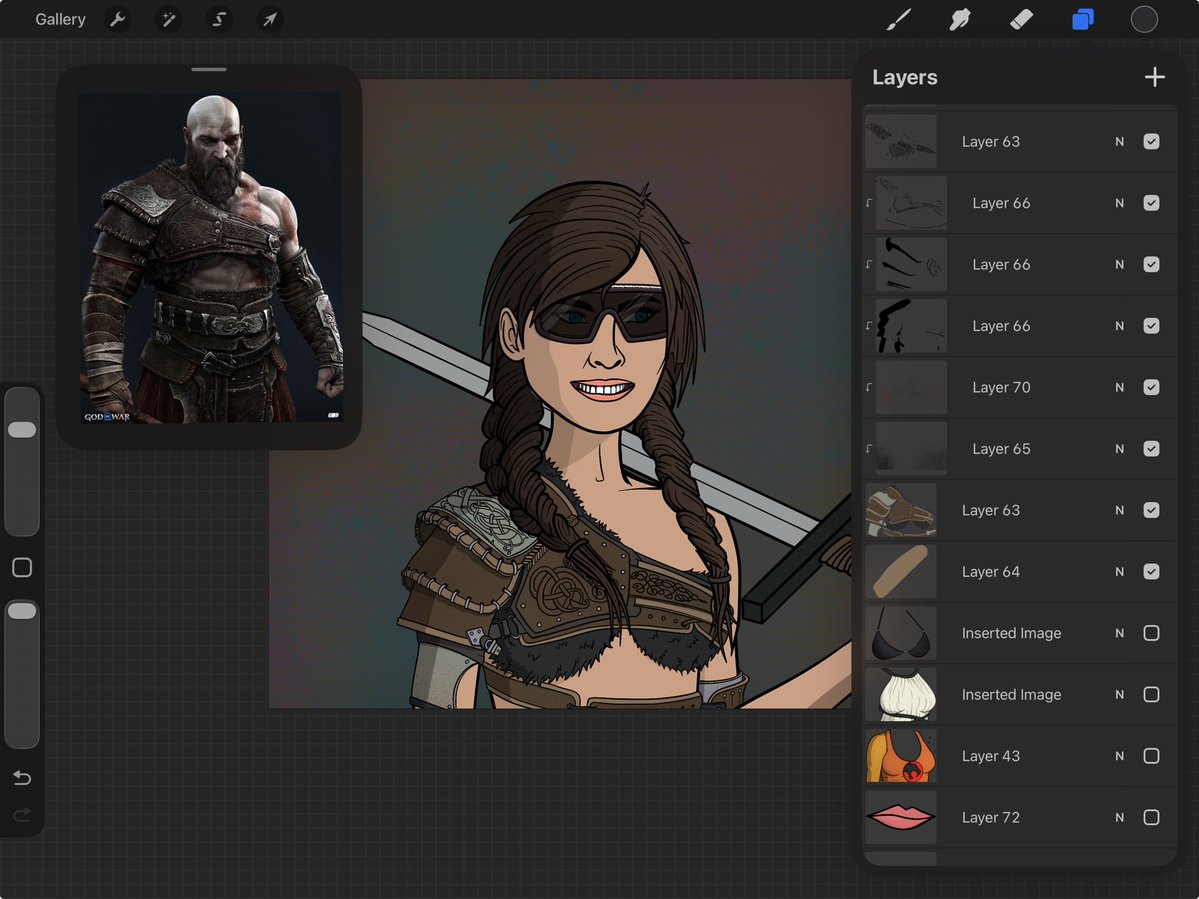Image resolution: width=1199 pixels, height=899 pixels.
Task: Open blend mode N for Layer 43
Action: (x=1119, y=756)
